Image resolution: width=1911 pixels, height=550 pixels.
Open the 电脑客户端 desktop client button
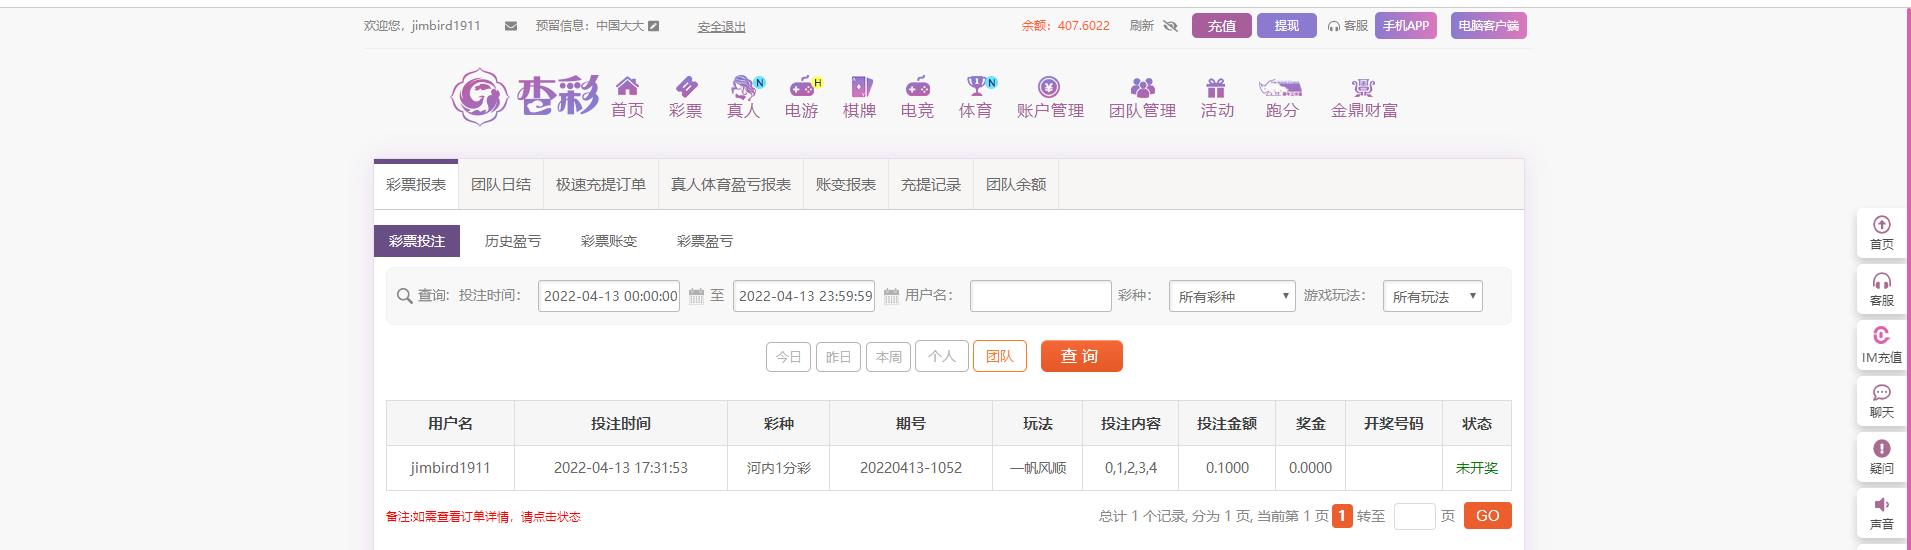tap(1488, 26)
